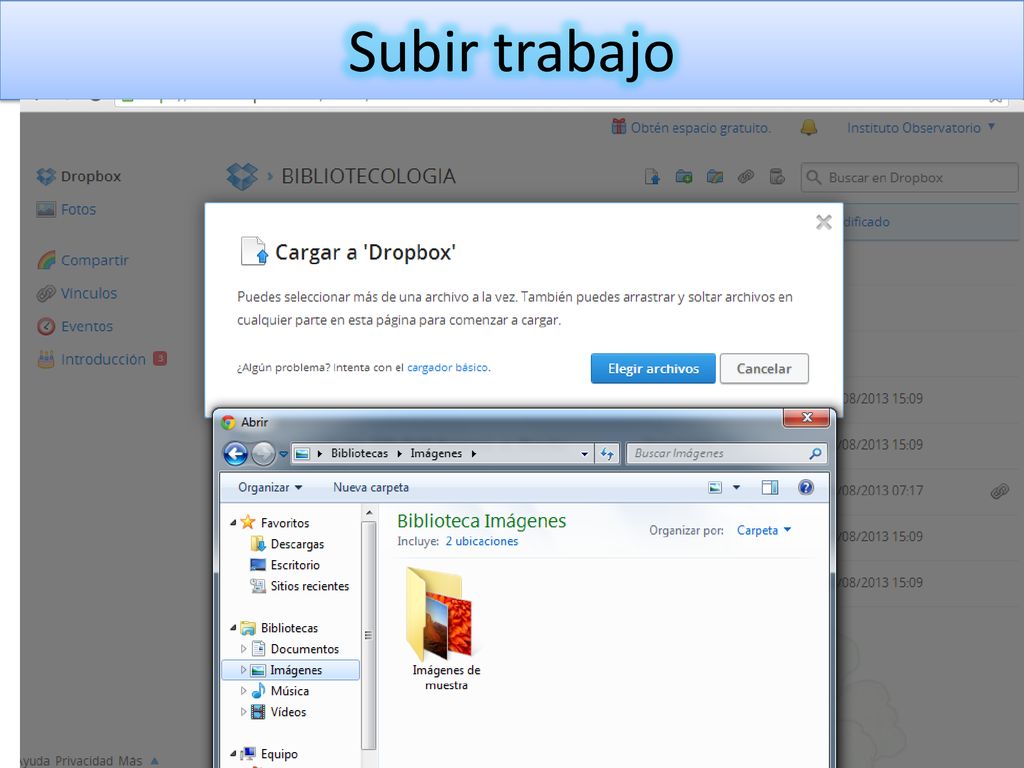Expand the Vídeos tree node

tap(243, 712)
